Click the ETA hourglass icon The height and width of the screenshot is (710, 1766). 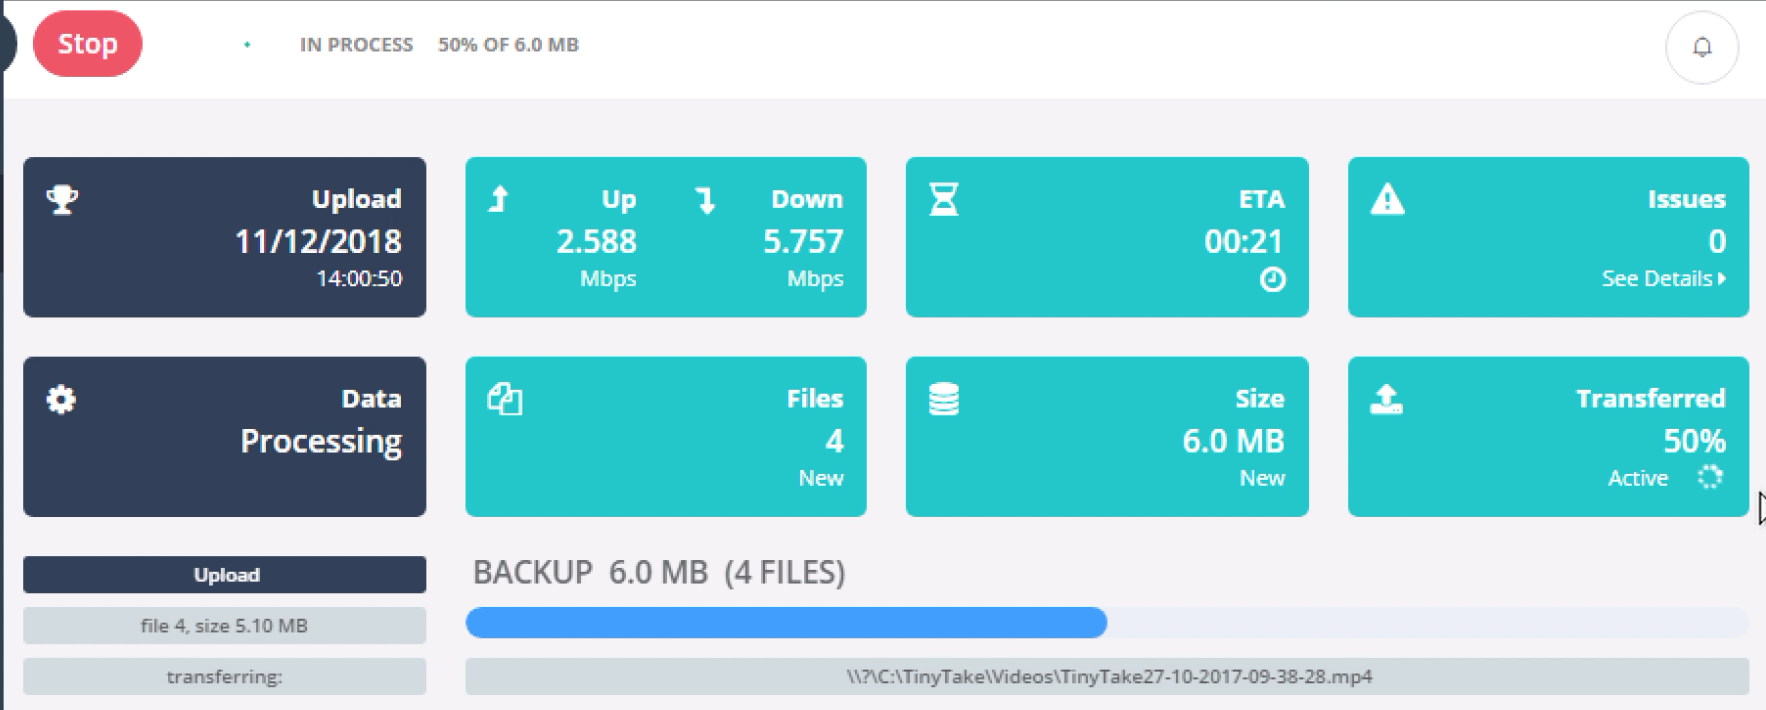coord(944,199)
